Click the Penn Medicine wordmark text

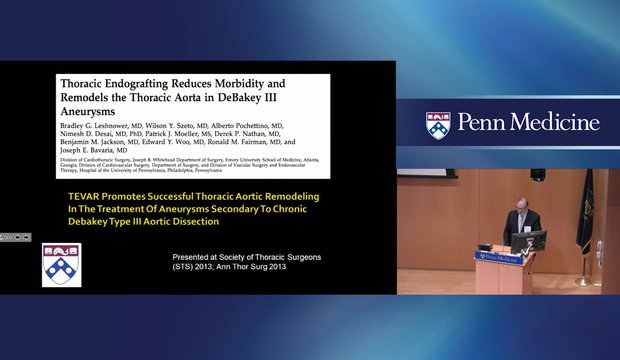click(x=529, y=122)
